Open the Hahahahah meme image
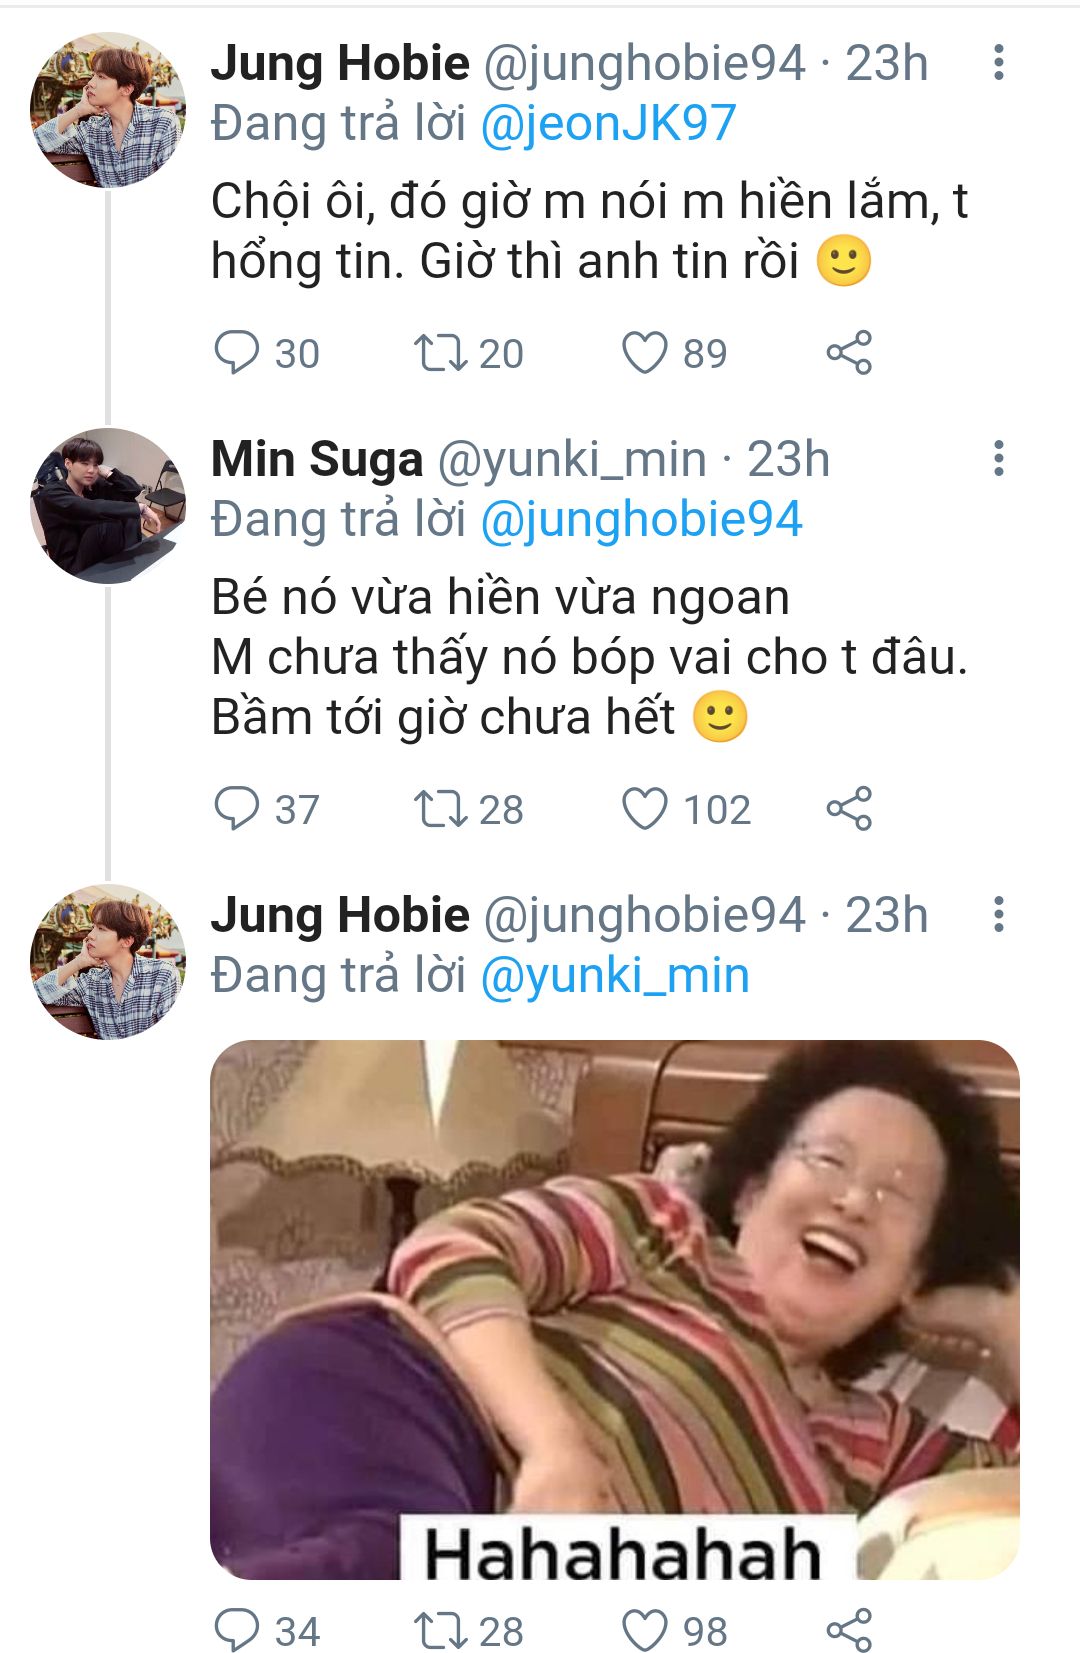Image resolution: width=1080 pixels, height=1653 pixels. (x=615, y=1310)
